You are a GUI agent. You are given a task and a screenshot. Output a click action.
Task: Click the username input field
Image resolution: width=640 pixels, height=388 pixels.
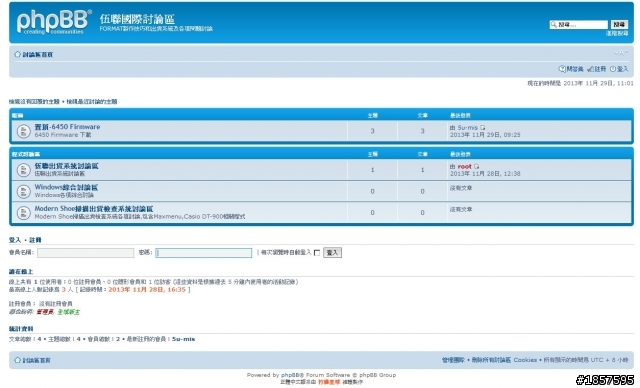(85, 253)
